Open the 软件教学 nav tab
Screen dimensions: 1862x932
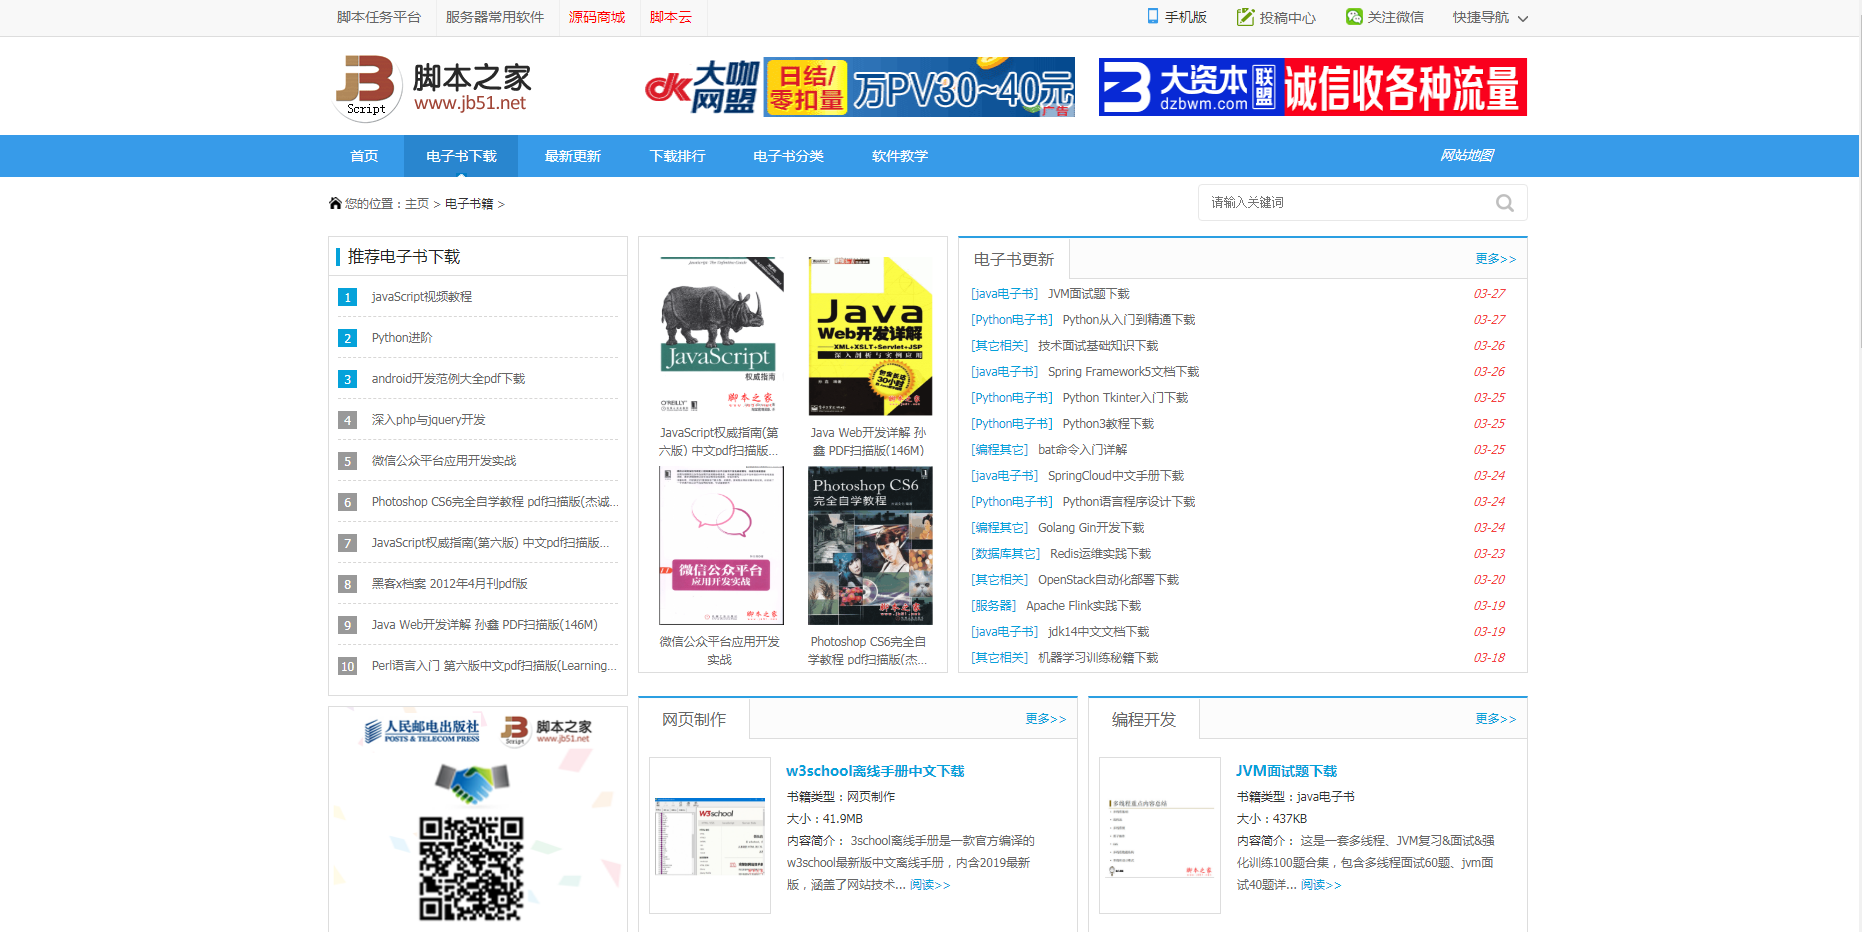[900, 156]
